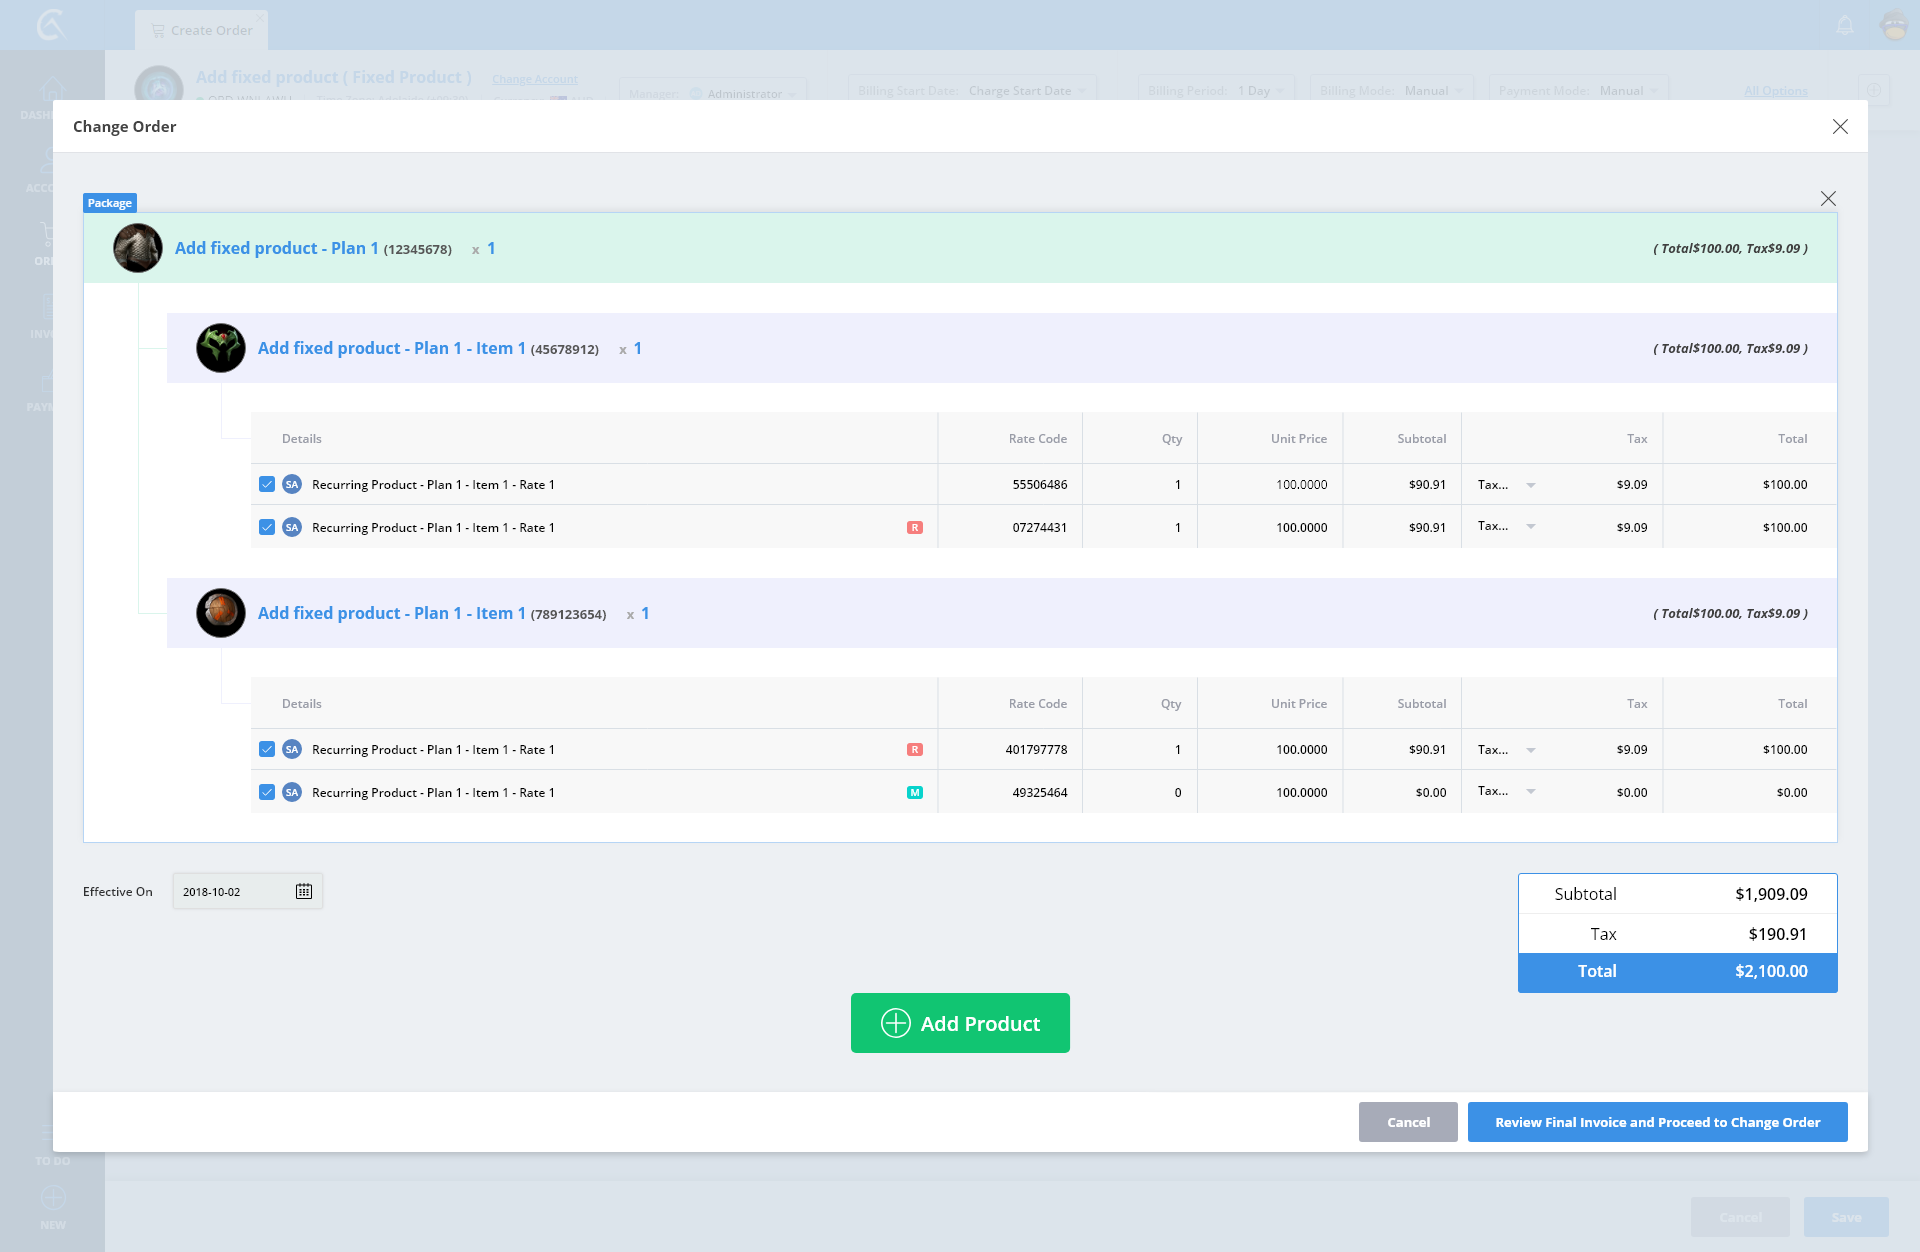
Task: Click the red R badge on rate 07274431
Action: 914,527
